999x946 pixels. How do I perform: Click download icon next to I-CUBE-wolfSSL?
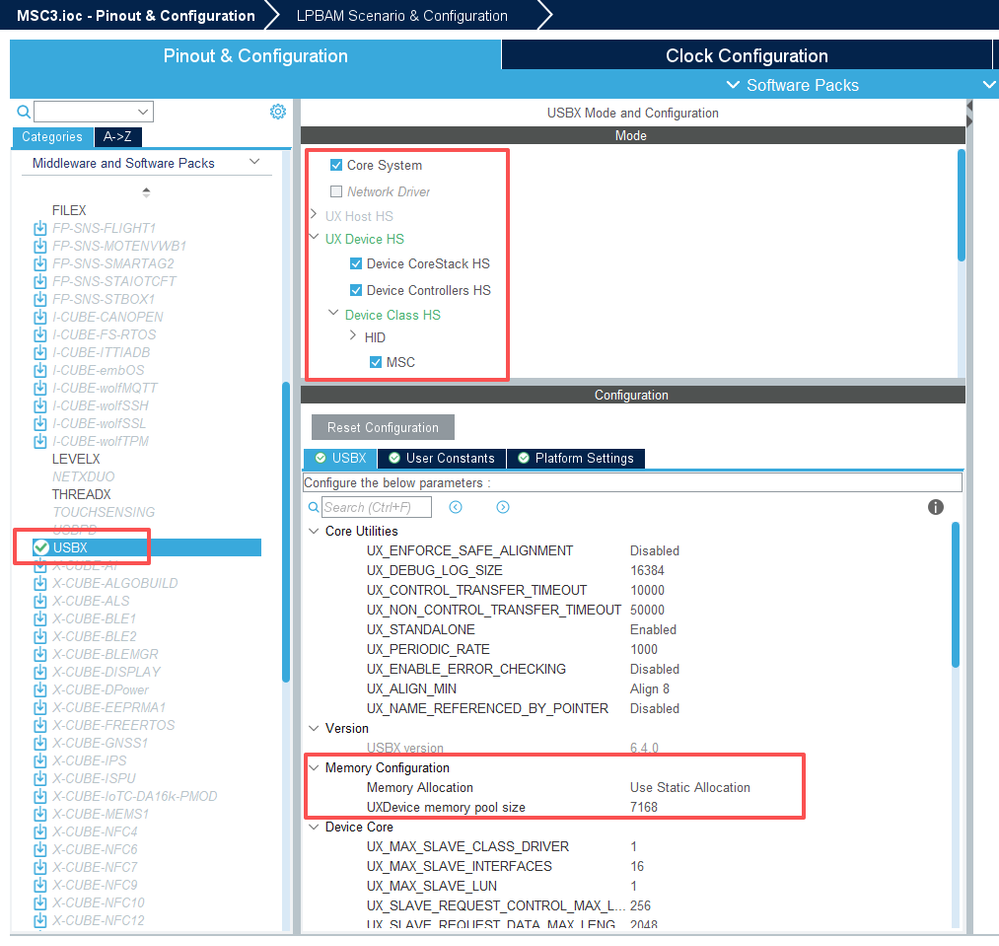40,424
